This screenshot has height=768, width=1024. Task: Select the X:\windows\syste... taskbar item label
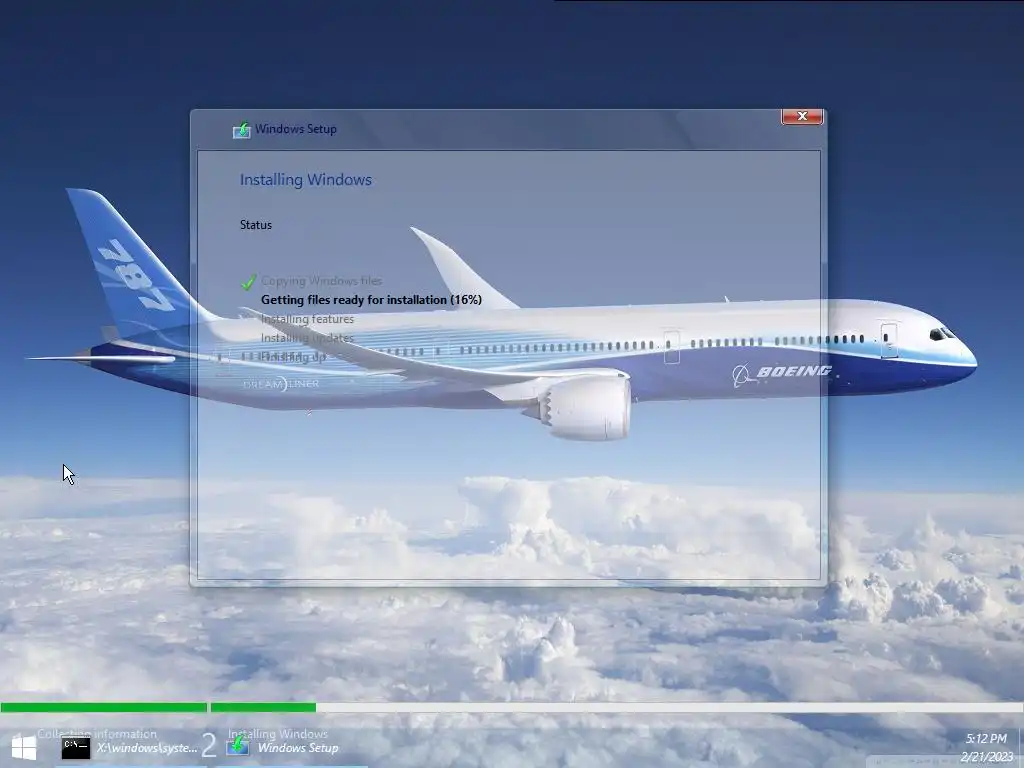click(147, 748)
